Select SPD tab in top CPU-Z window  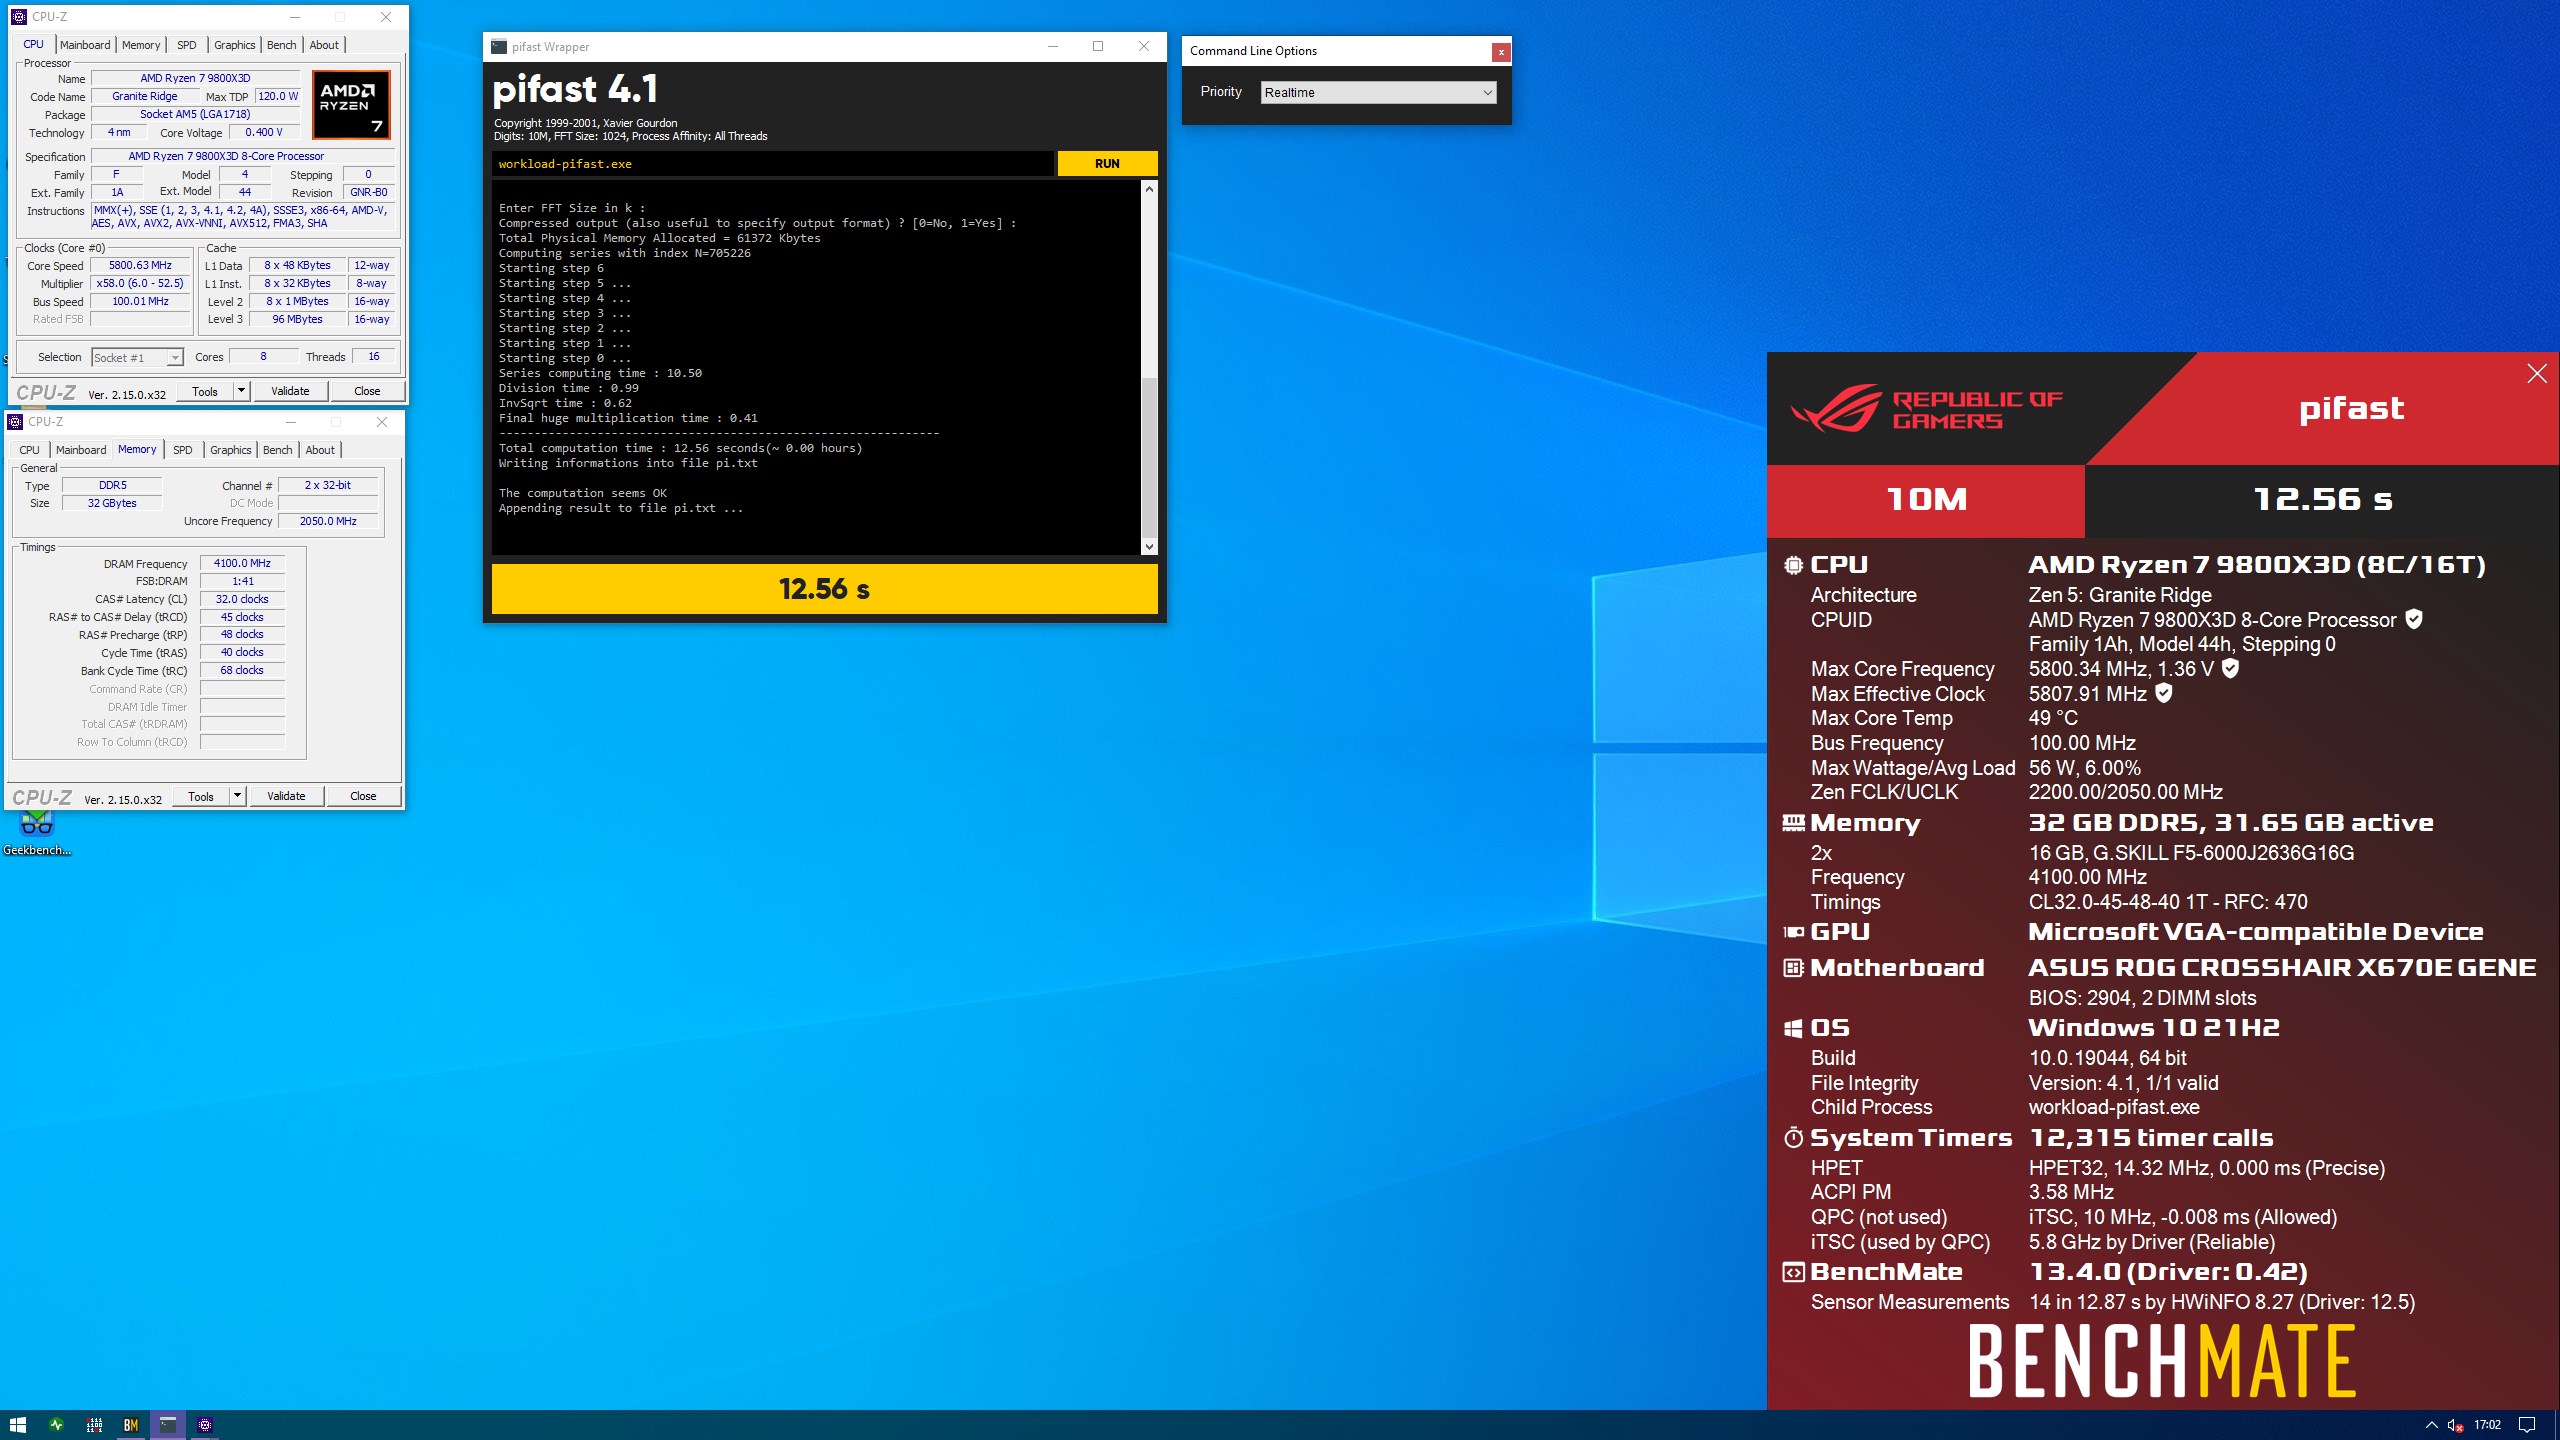pyautogui.click(x=187, y=45)
